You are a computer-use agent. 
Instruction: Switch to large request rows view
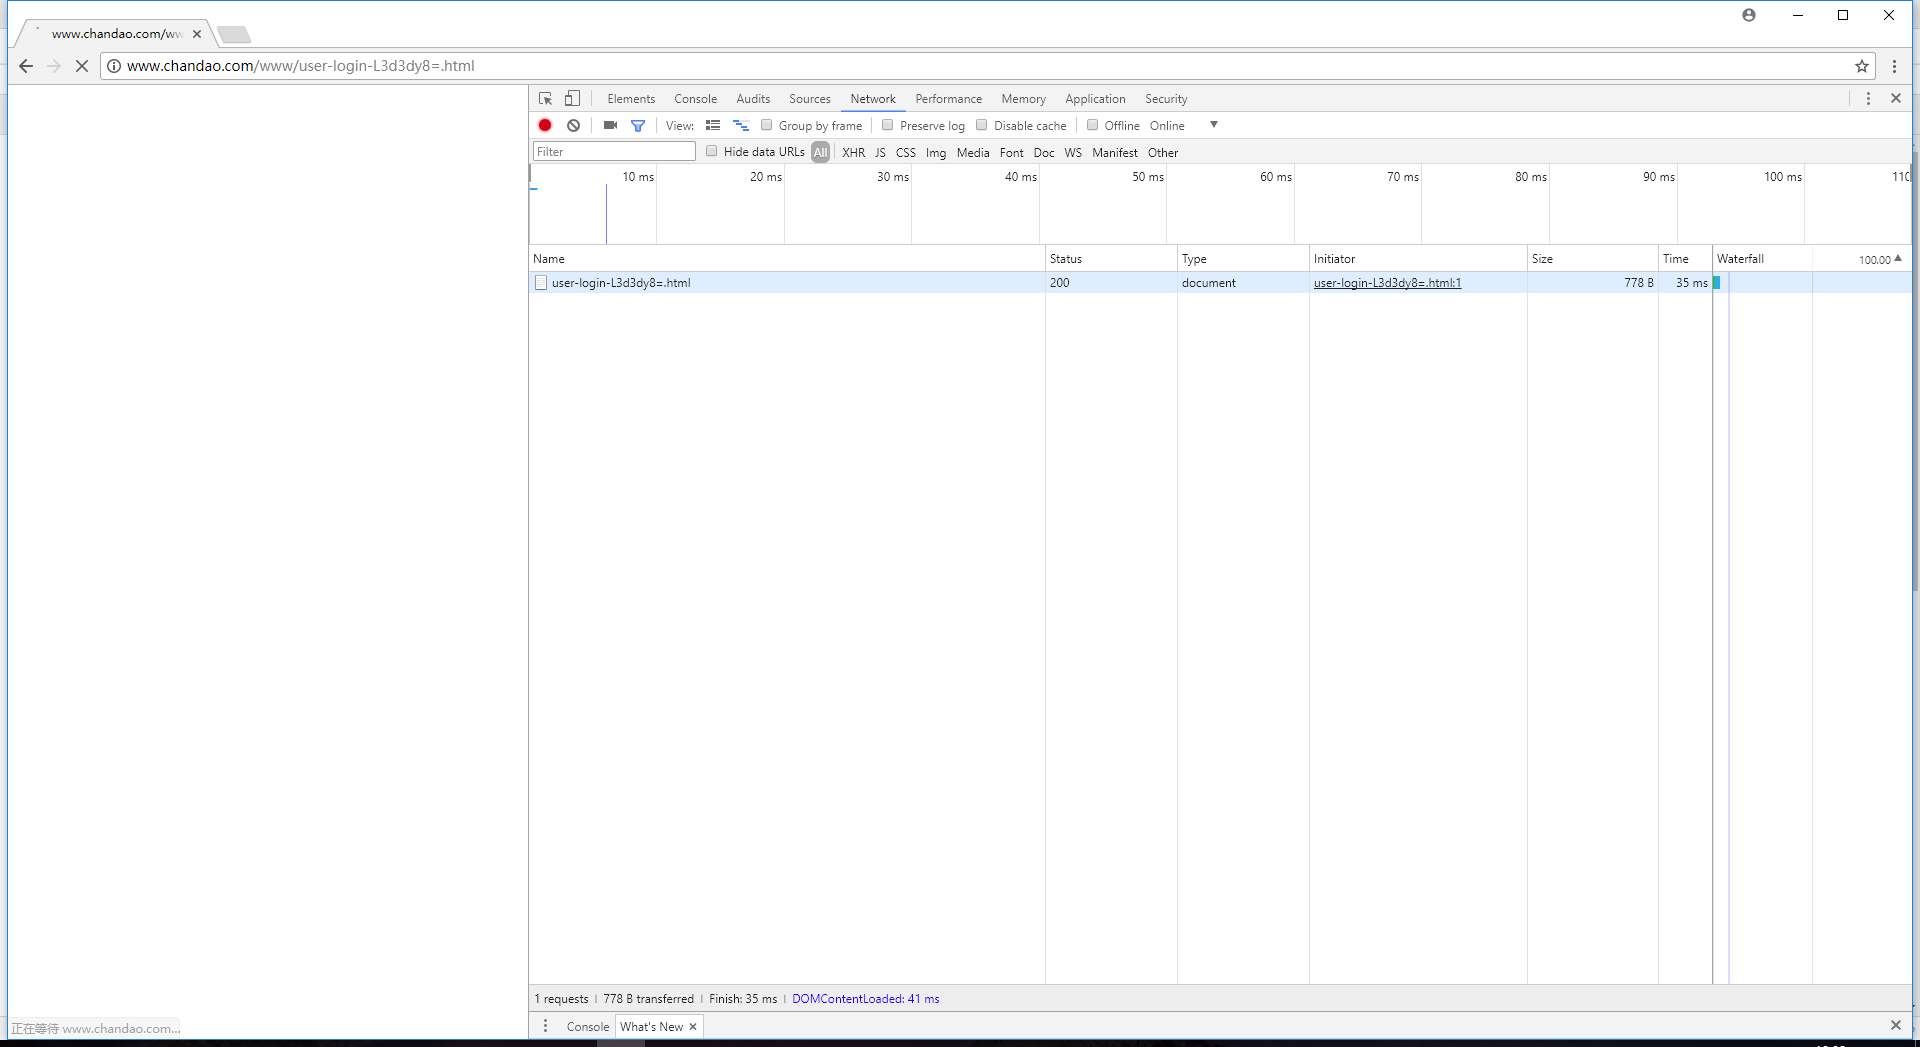(713, 125)
